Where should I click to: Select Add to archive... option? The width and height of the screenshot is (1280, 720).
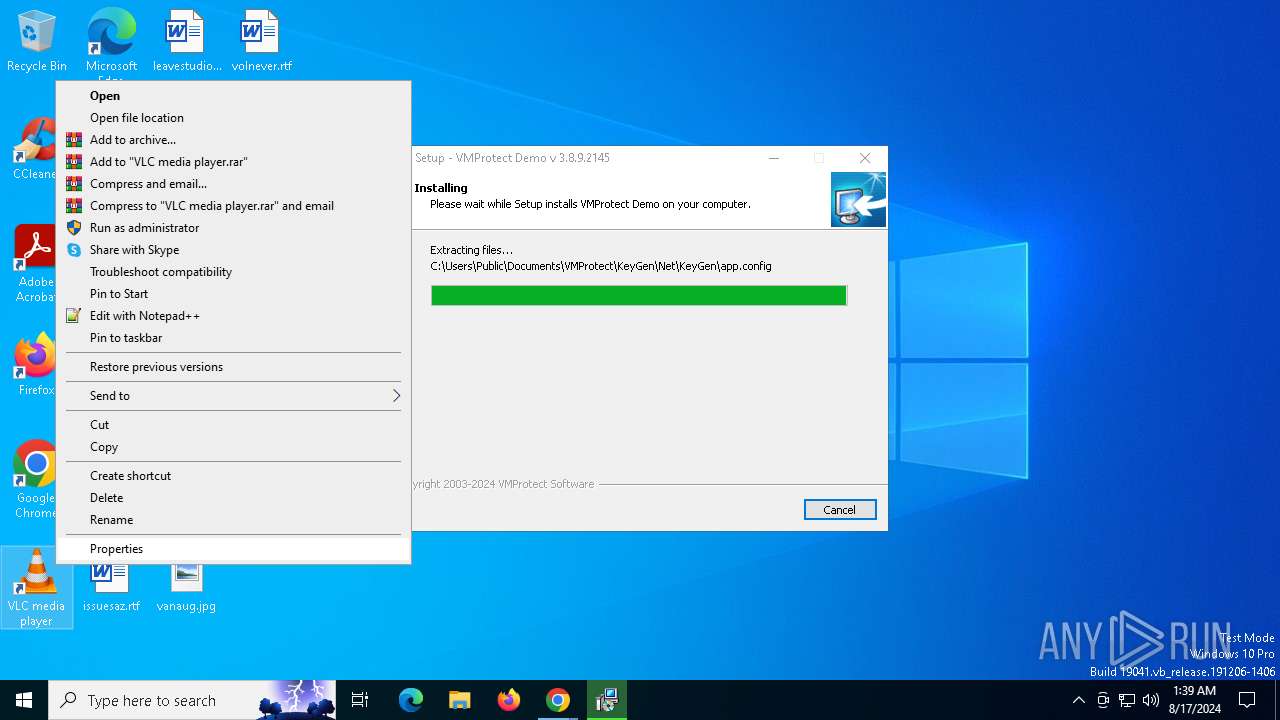coord(233,140)
